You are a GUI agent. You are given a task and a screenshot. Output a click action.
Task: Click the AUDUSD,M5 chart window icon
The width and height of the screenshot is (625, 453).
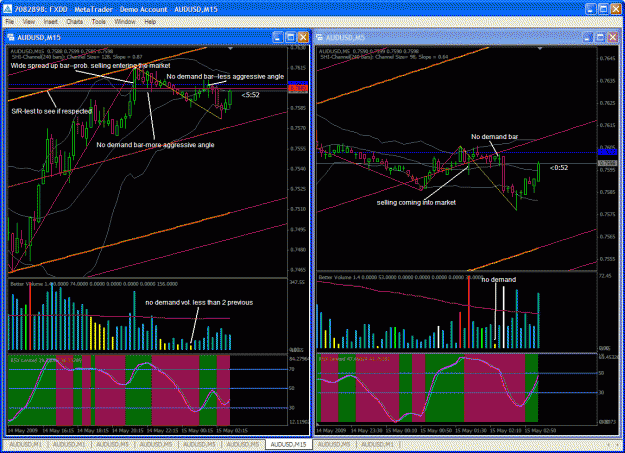point(319,37)
